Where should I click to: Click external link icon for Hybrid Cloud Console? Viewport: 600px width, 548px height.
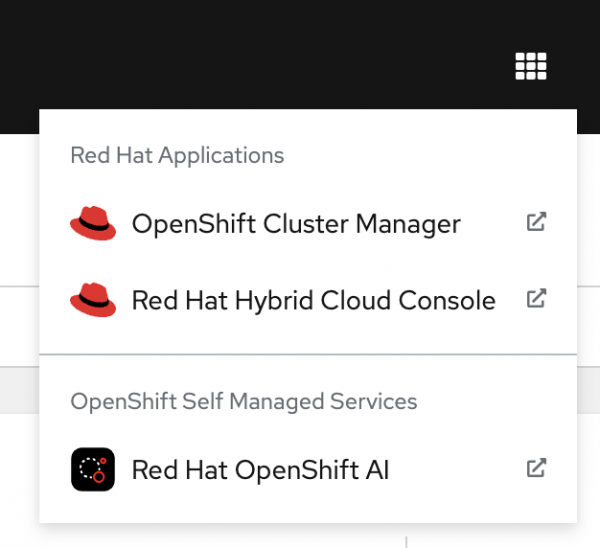(x=536, y=299)
